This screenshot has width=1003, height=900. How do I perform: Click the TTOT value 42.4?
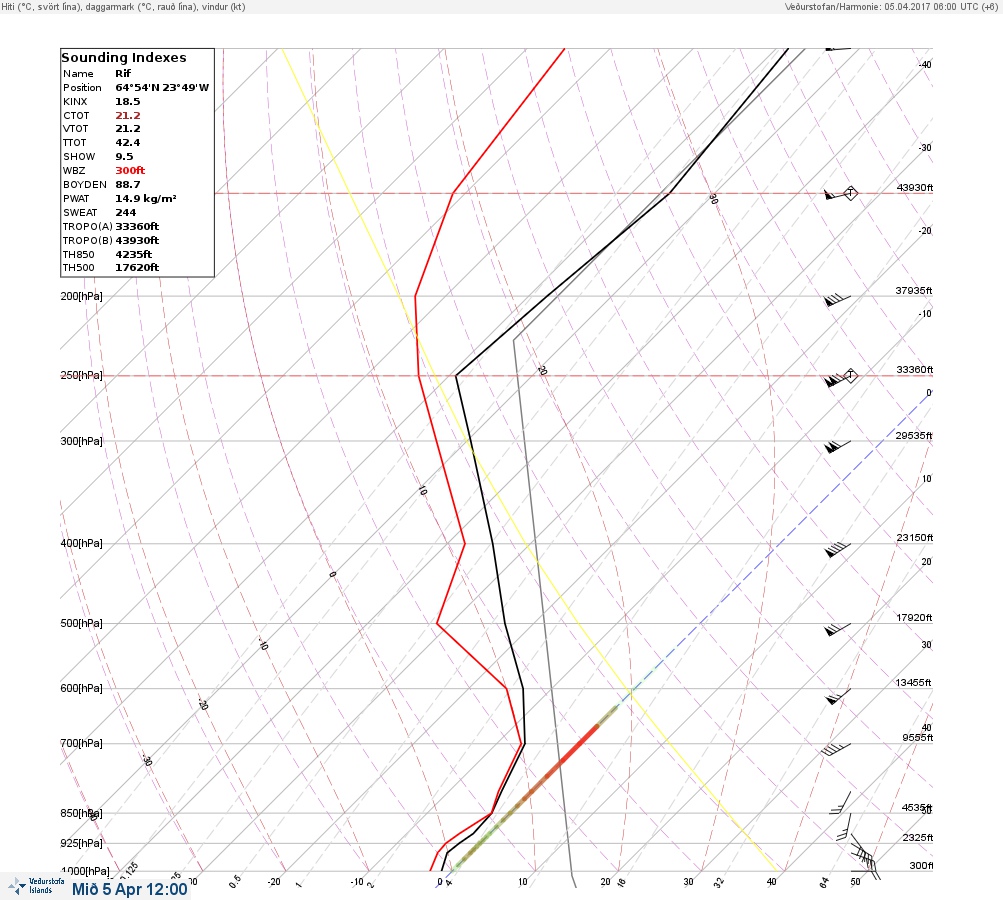point(128,143)
